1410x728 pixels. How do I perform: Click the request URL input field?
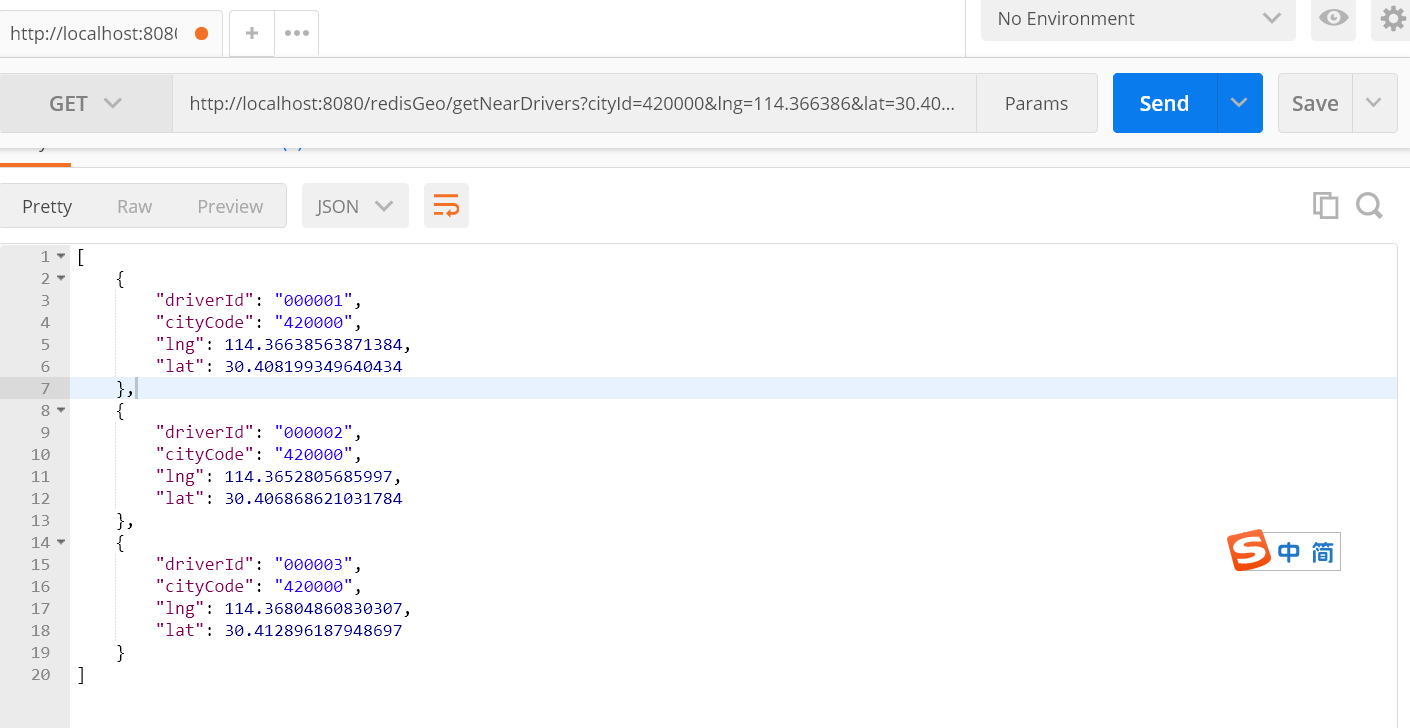tap(574, 103)
